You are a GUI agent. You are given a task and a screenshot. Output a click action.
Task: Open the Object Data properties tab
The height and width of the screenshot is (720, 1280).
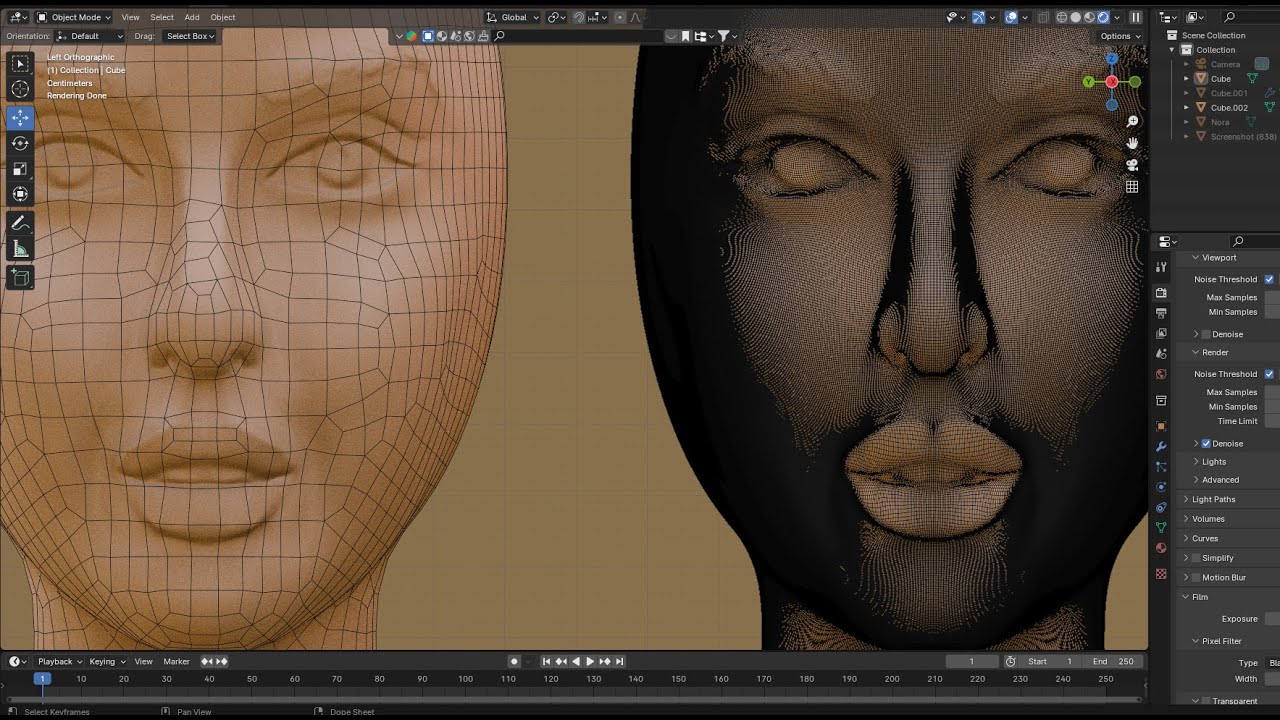[1161, 527]
